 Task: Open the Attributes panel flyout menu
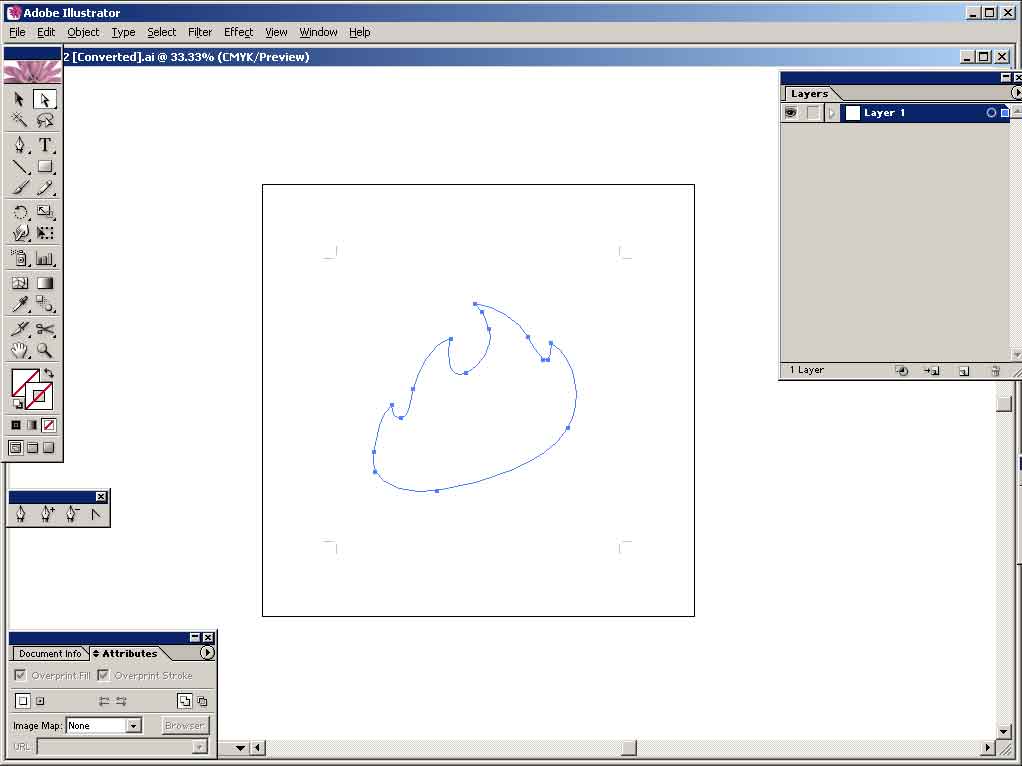pyautogui.click(x=207, y=653)
